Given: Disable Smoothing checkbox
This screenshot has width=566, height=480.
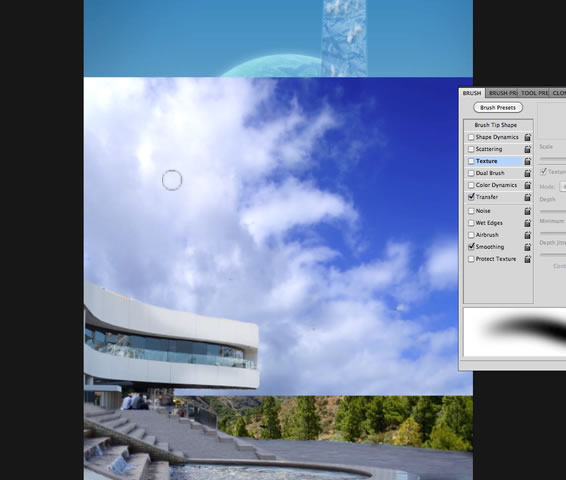Looking at the screenshot, I should (x=471, y=247).
